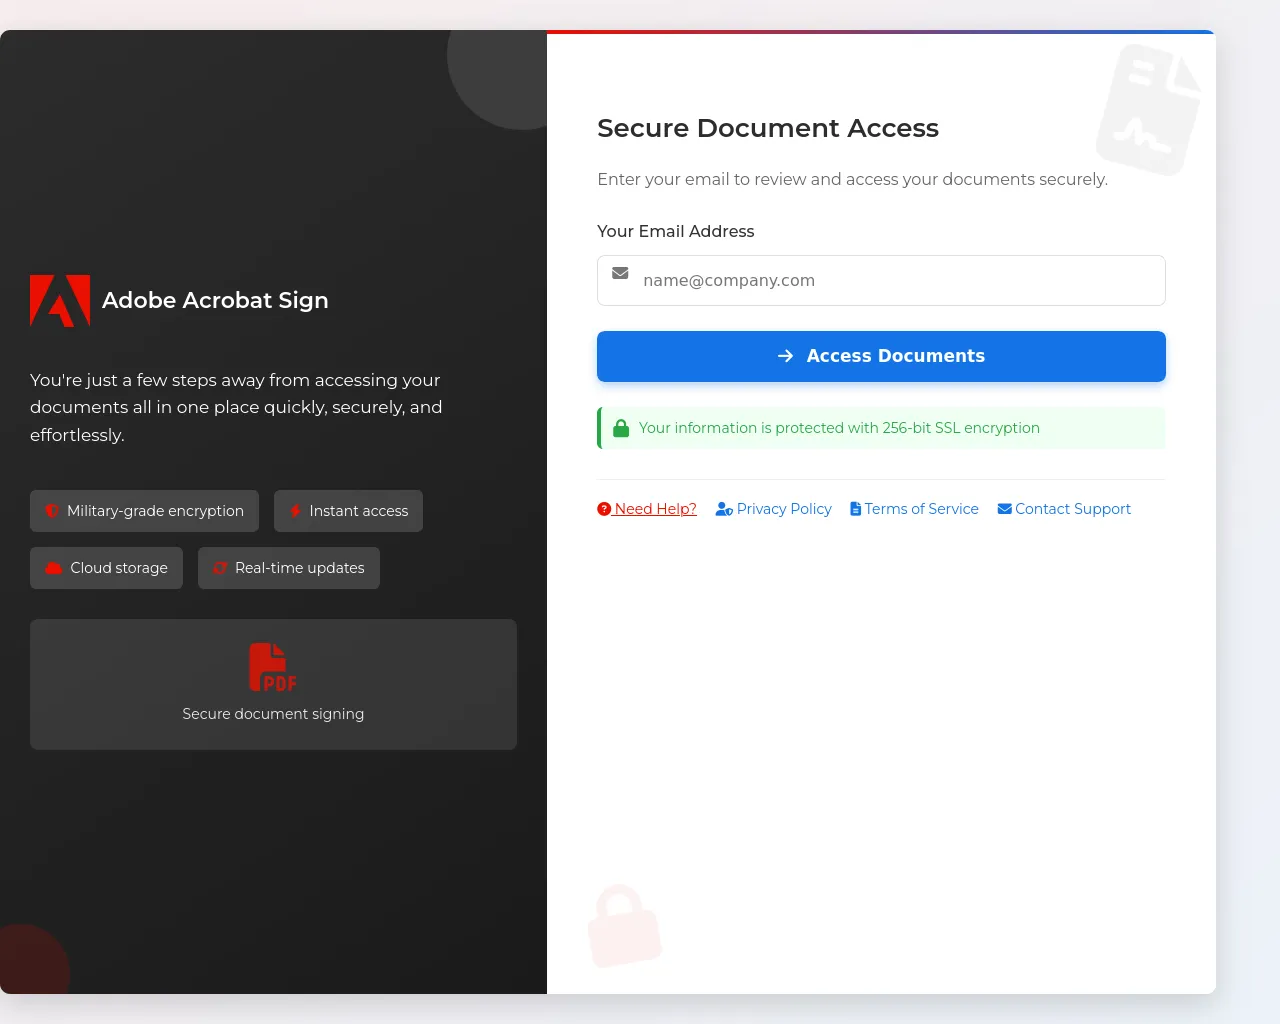Click the Access Documents button
Image resolution: width=1280 pixels, height=1024 pixels.
[881, 356]
